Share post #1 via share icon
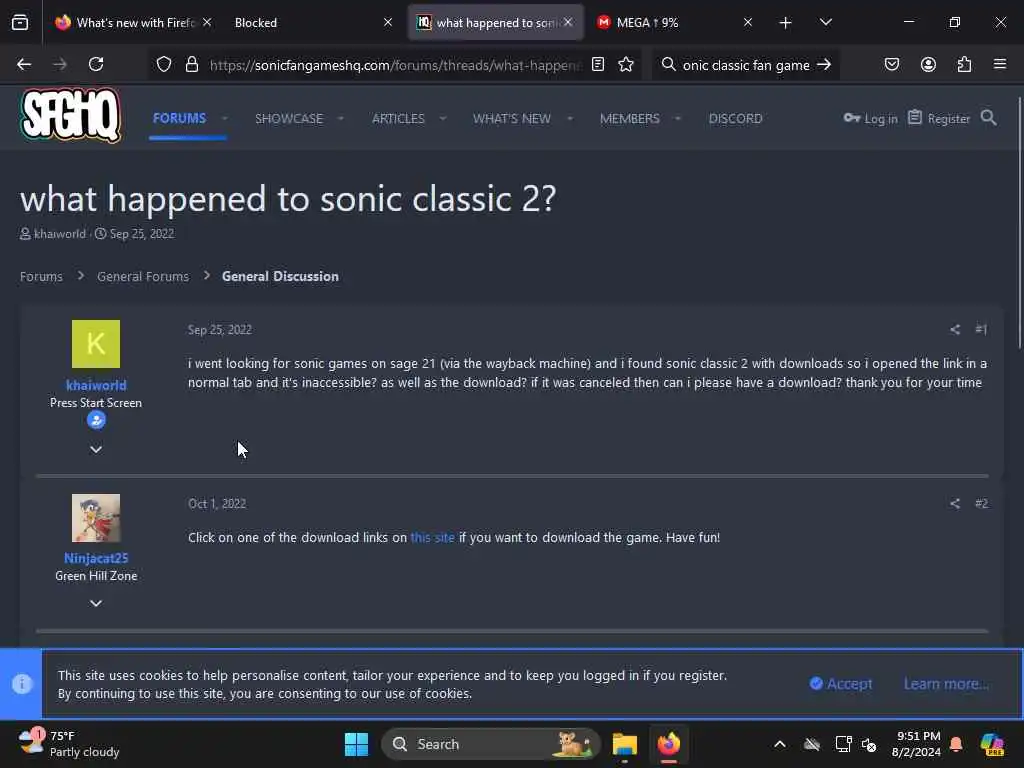The width and height of the screenshot is (1024, 768). [955, 330]
